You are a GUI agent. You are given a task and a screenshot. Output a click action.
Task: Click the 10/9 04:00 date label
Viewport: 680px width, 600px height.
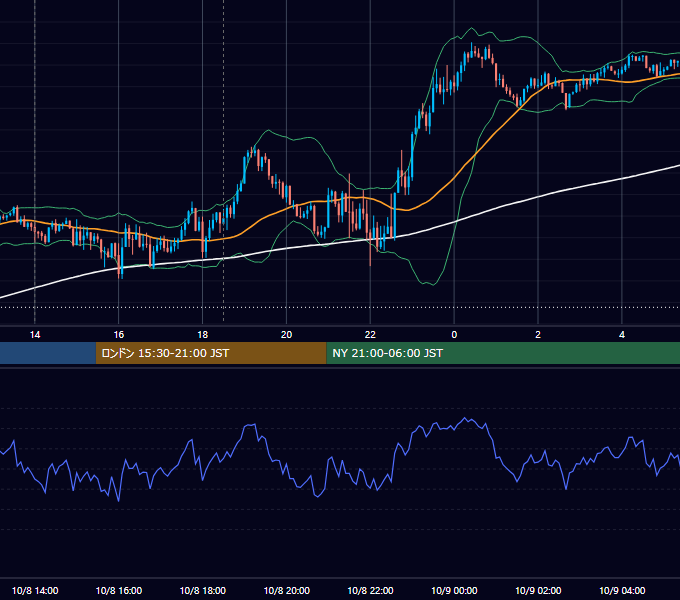[622, 590]
